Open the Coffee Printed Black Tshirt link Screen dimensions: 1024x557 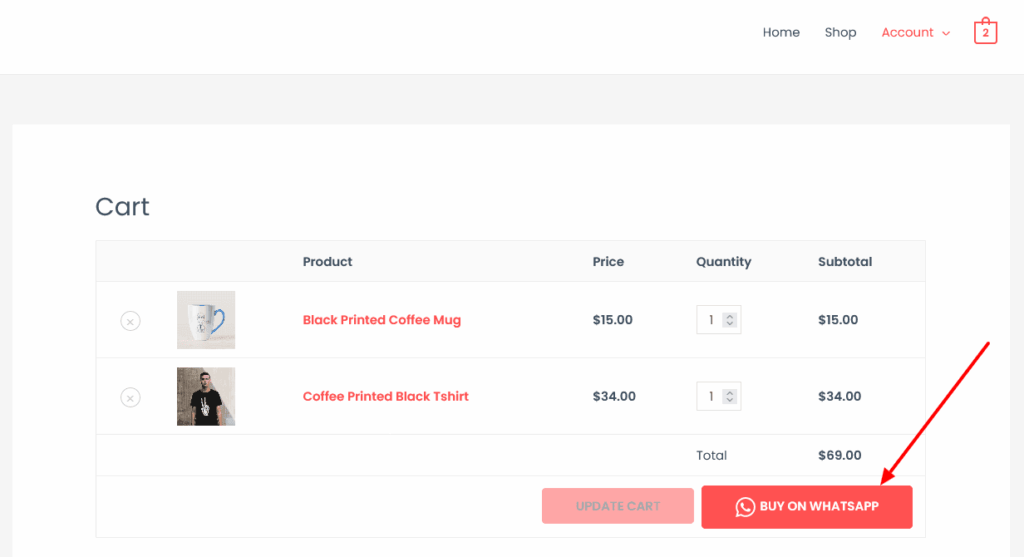coord(385,396)
